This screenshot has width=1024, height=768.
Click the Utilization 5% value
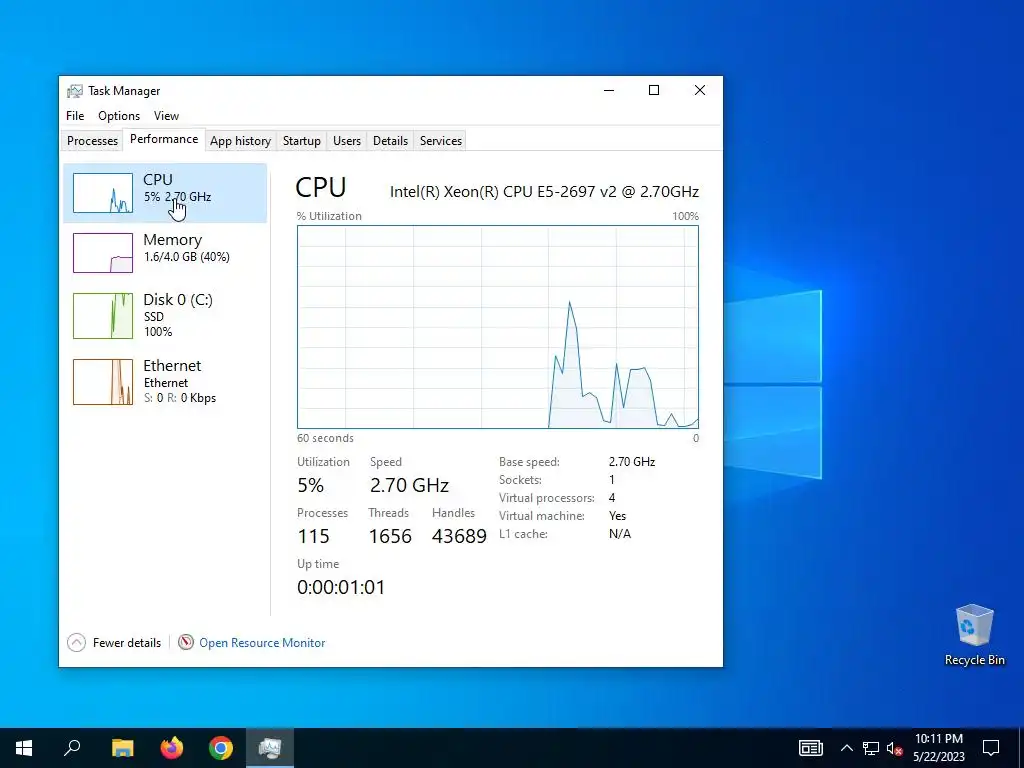[311, 485]
